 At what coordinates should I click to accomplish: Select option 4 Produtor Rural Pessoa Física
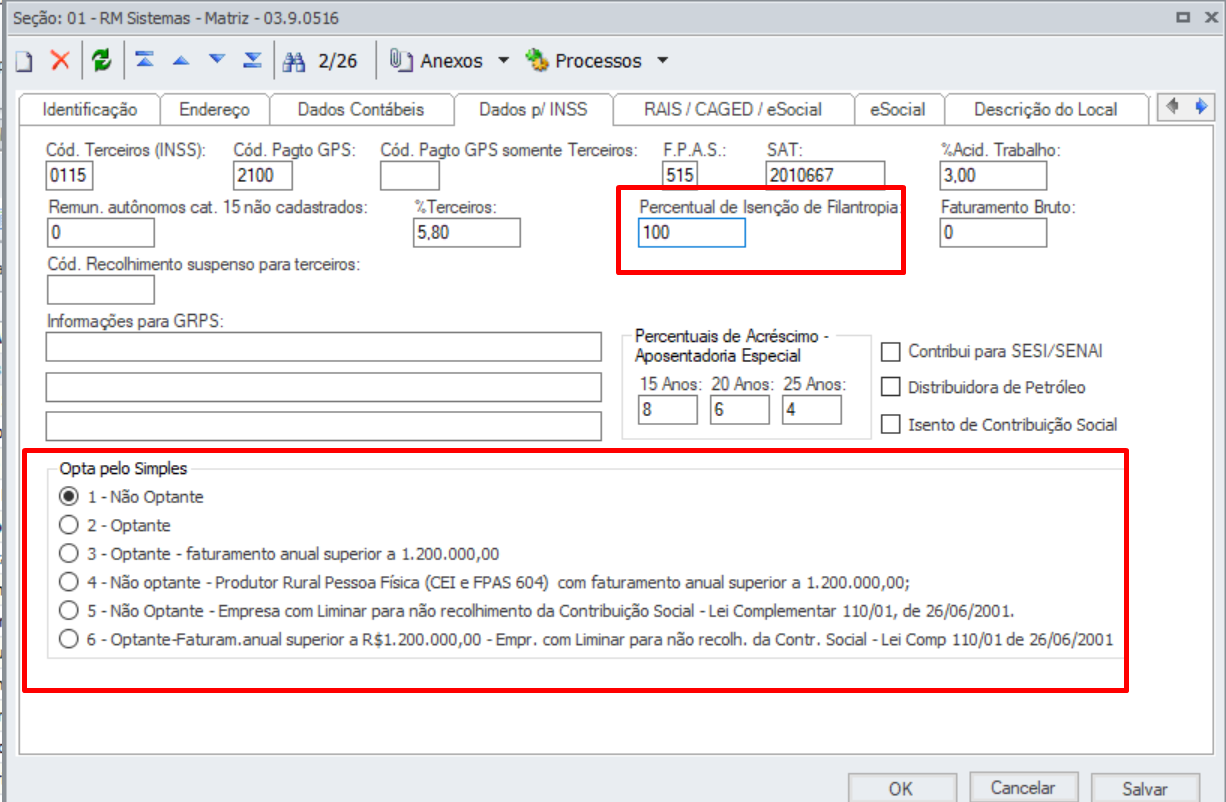[x=68, y=582]
